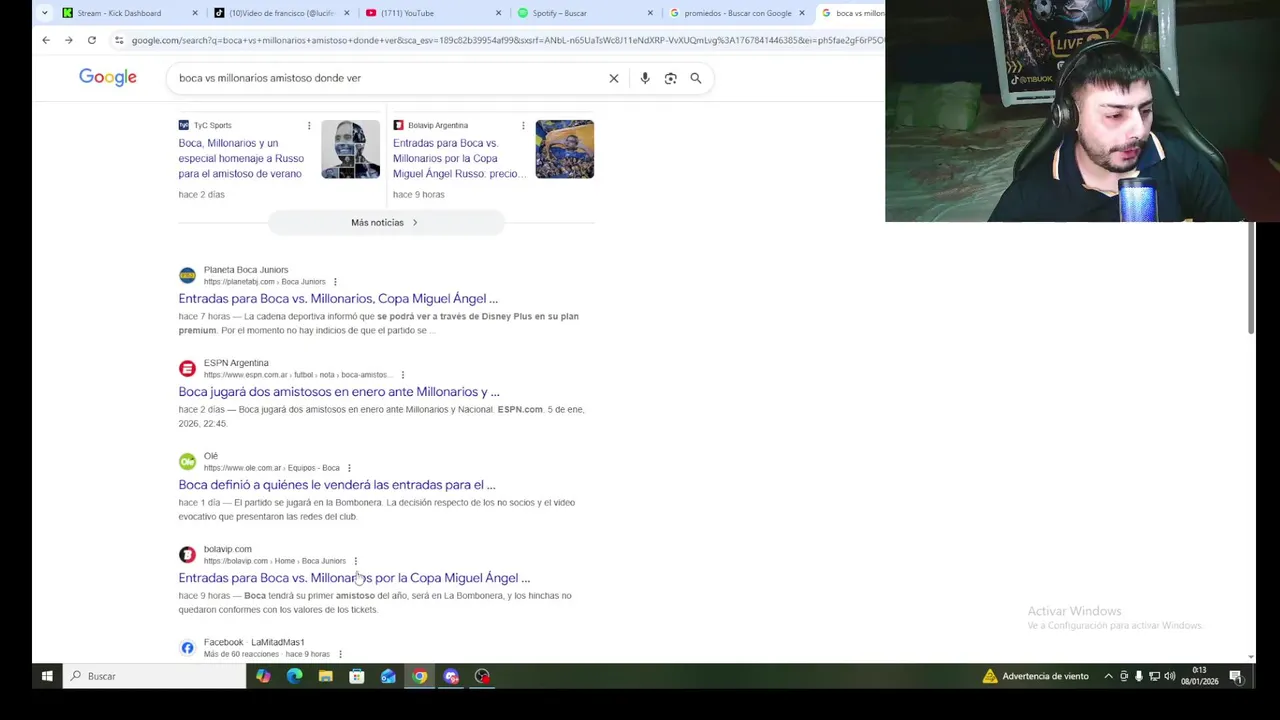Open the Discord taskbar icon
The image size is (1280, 720).
coord(451,676)
